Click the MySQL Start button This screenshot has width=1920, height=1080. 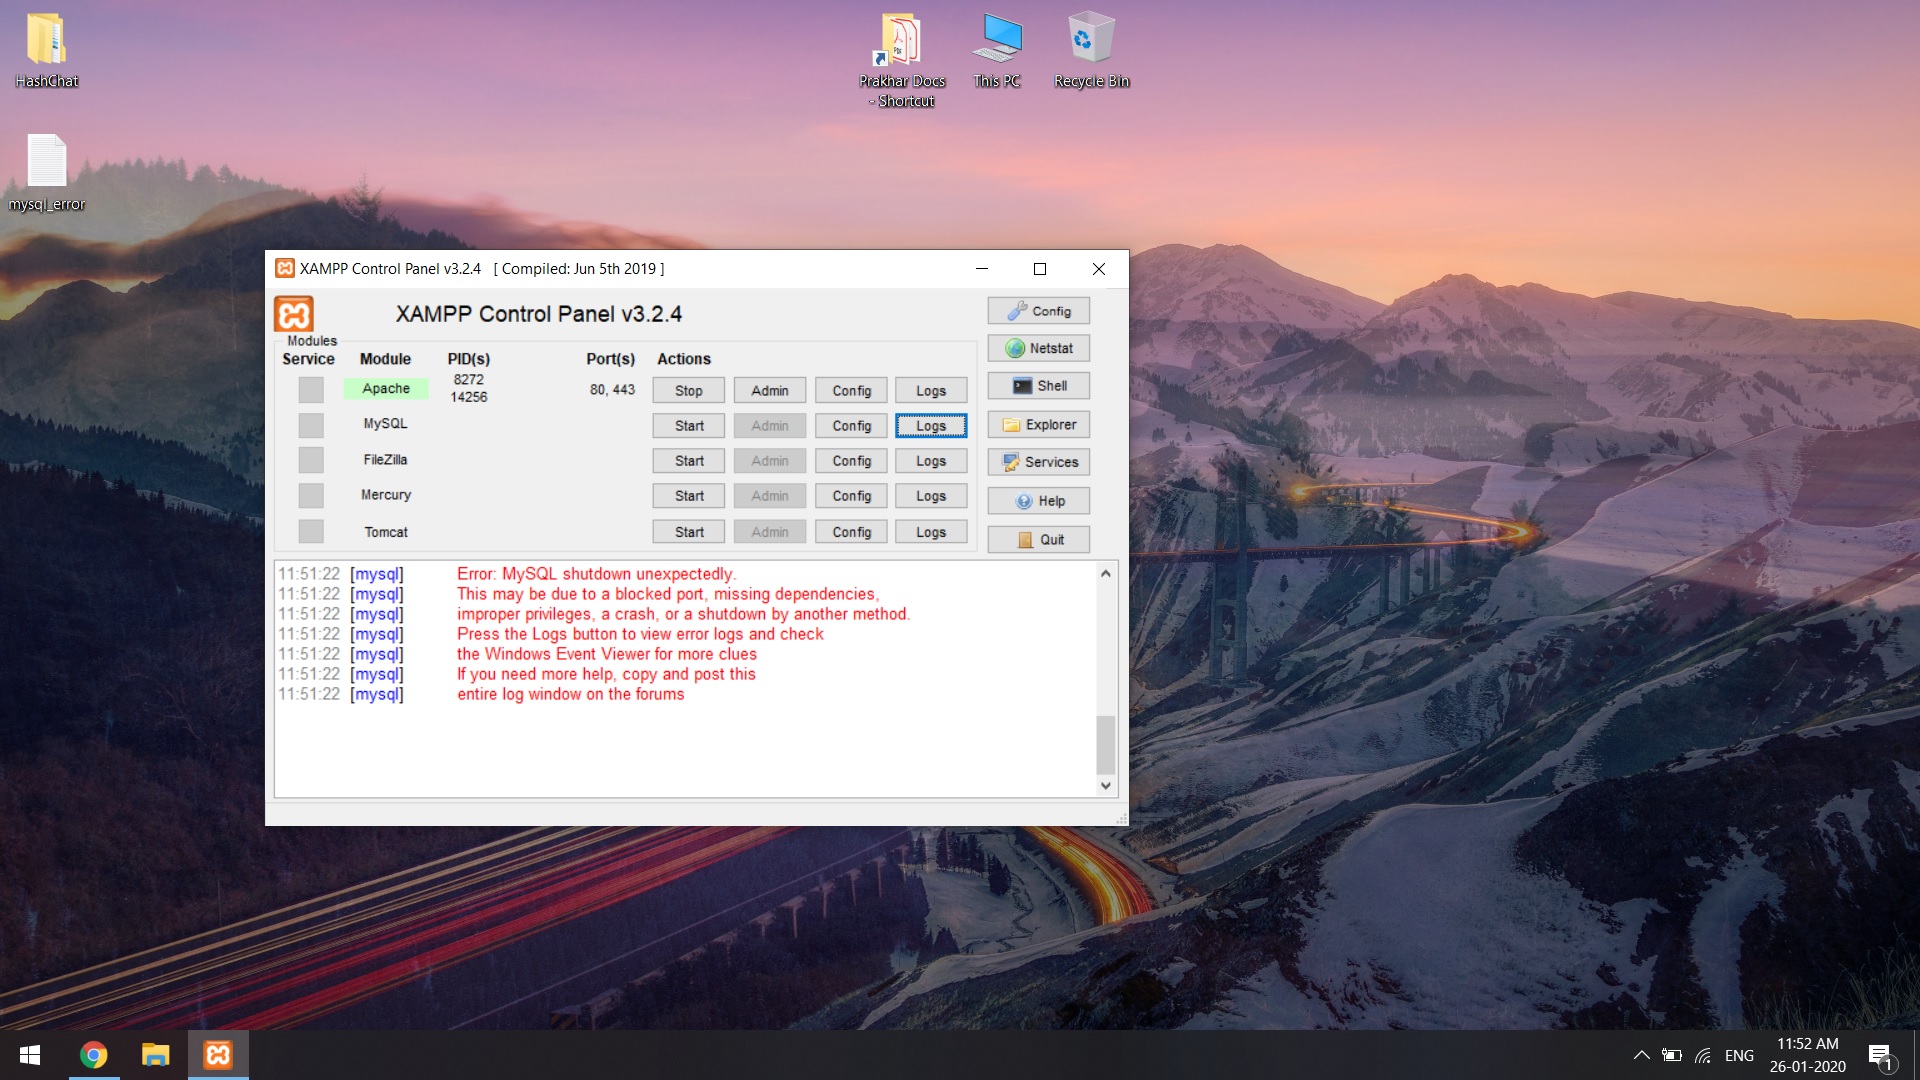point(688,425)
